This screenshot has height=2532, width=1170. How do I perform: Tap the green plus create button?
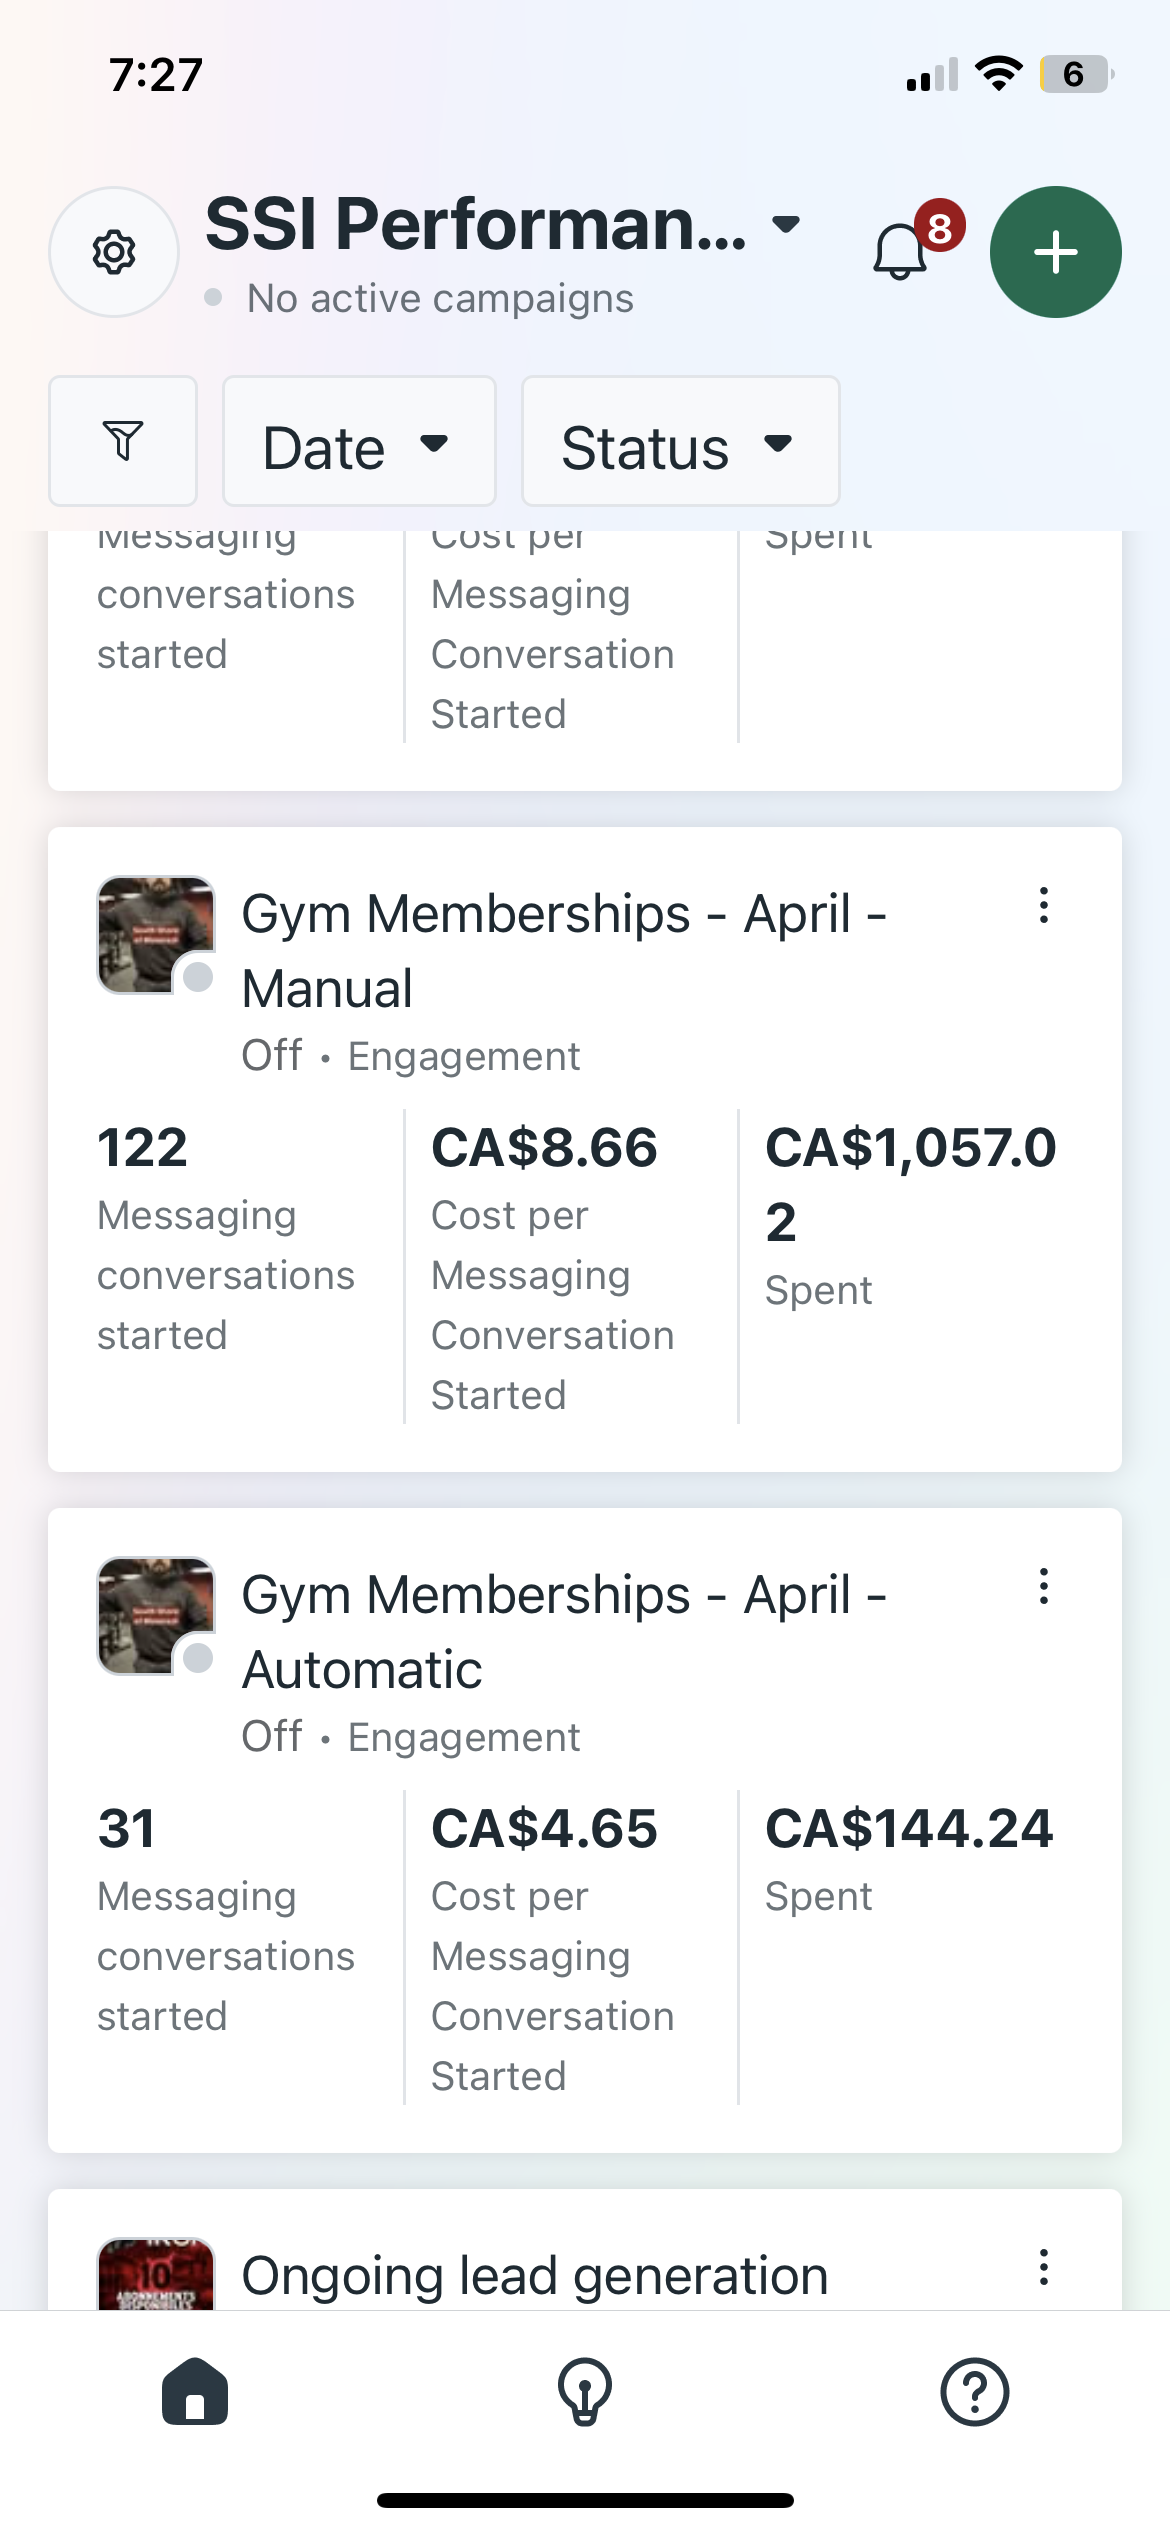click(x=1055, y=252)
